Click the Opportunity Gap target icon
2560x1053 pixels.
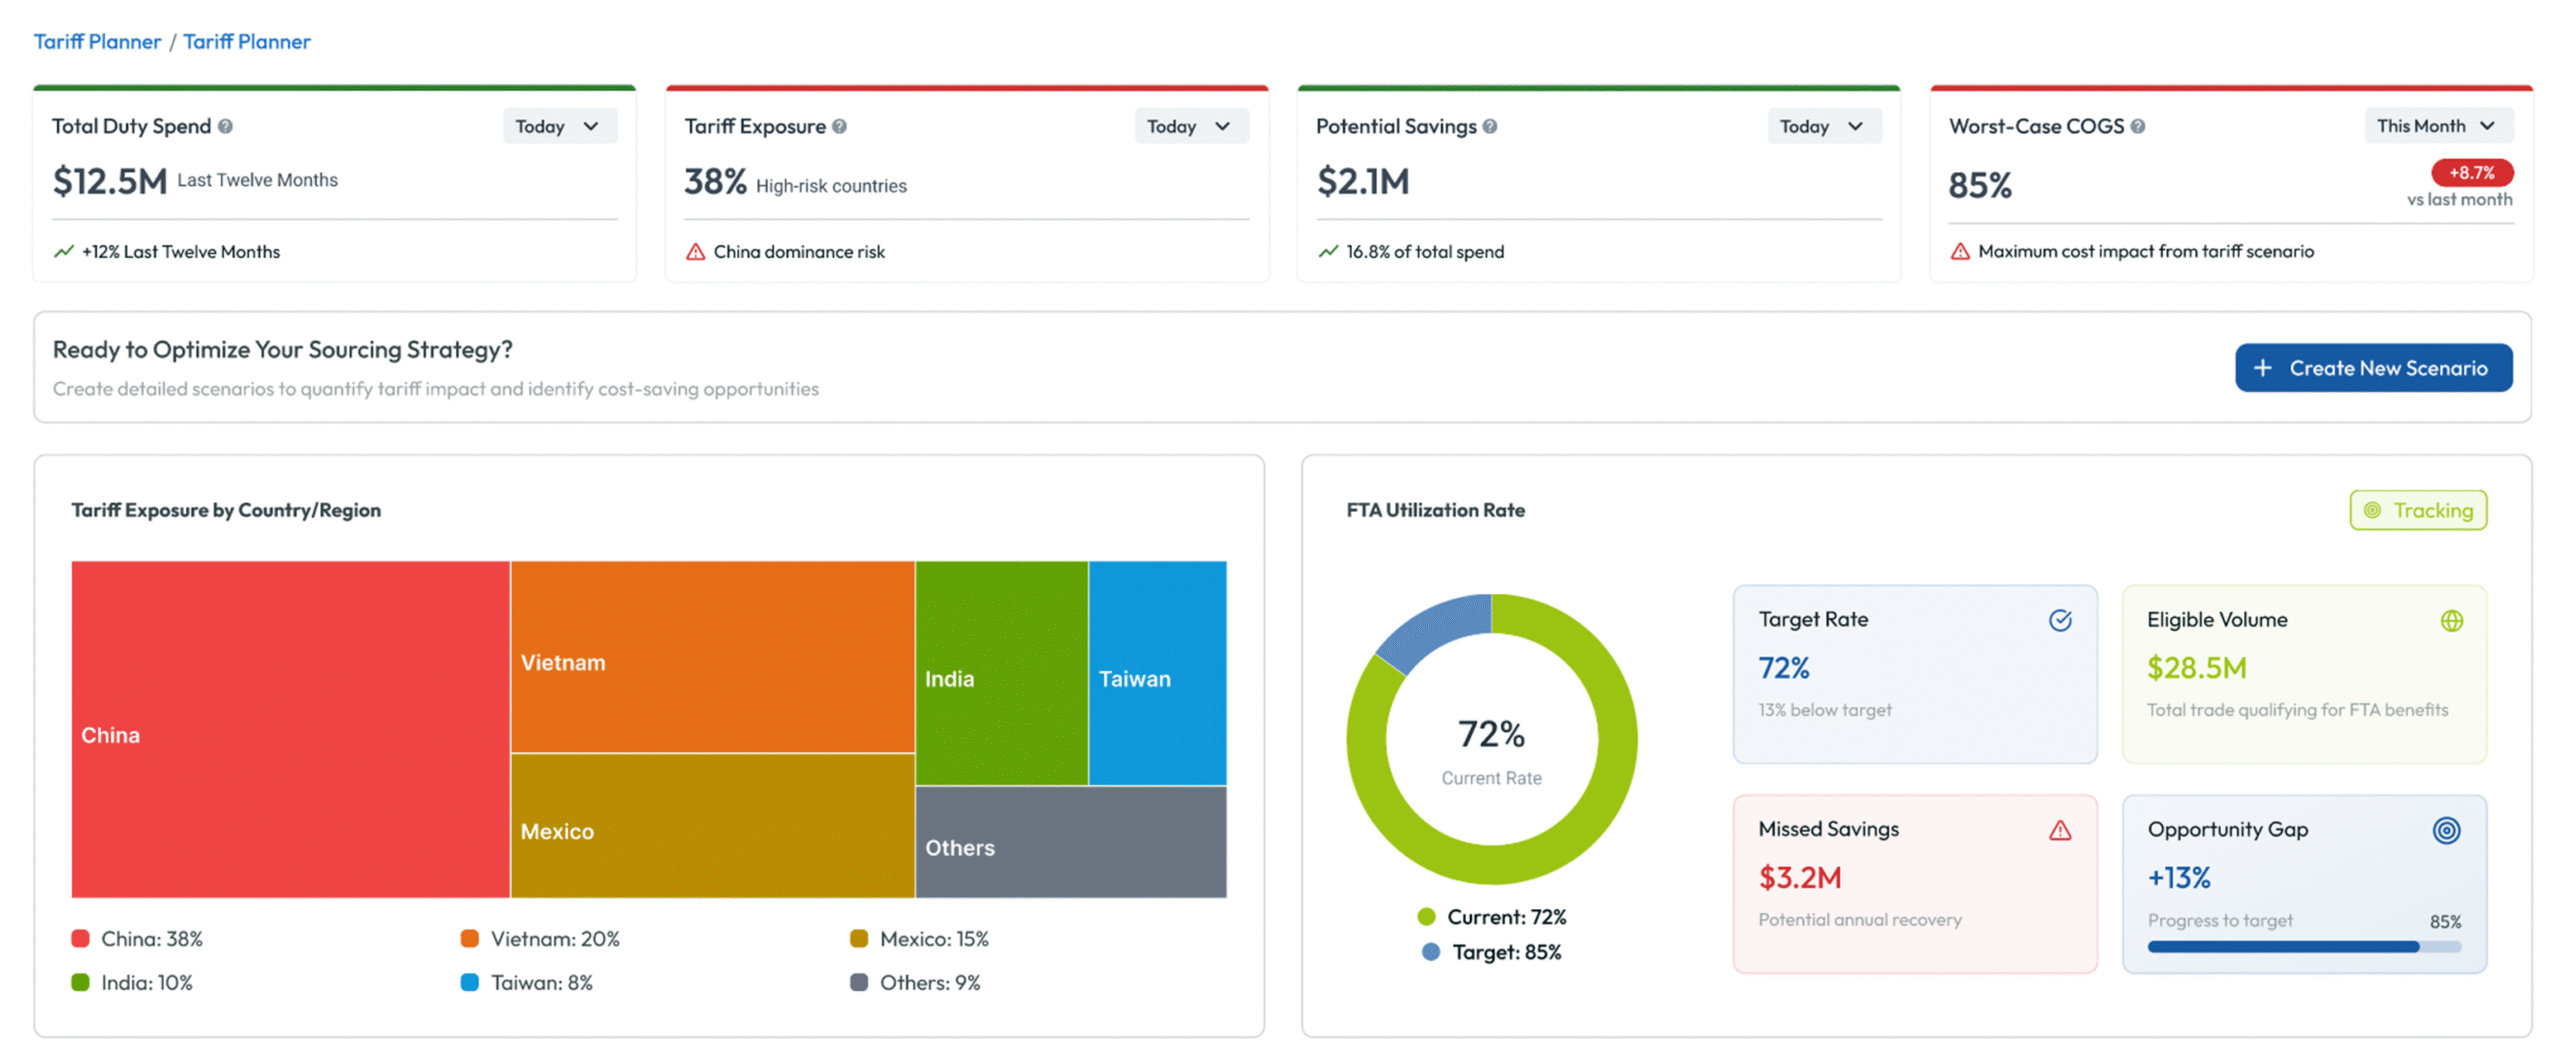[2446, 830]
